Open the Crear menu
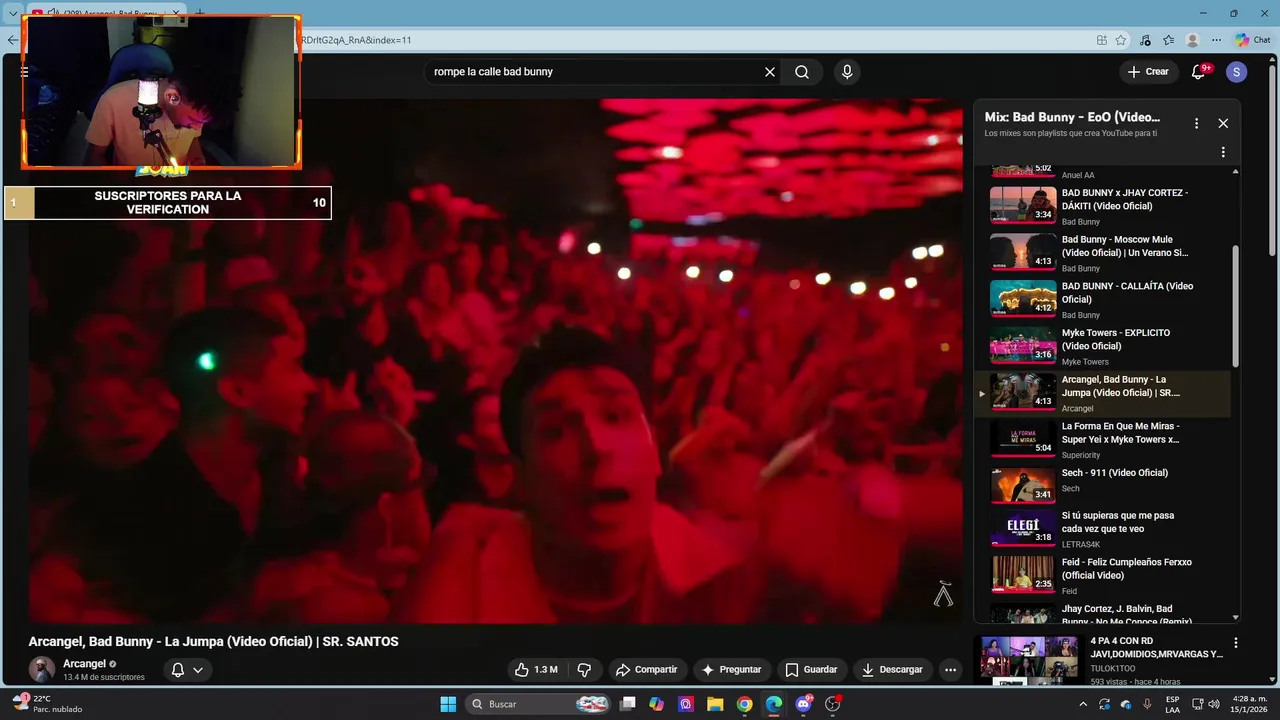This screenshot has width=1280, height=720. tap(1148, 72)
